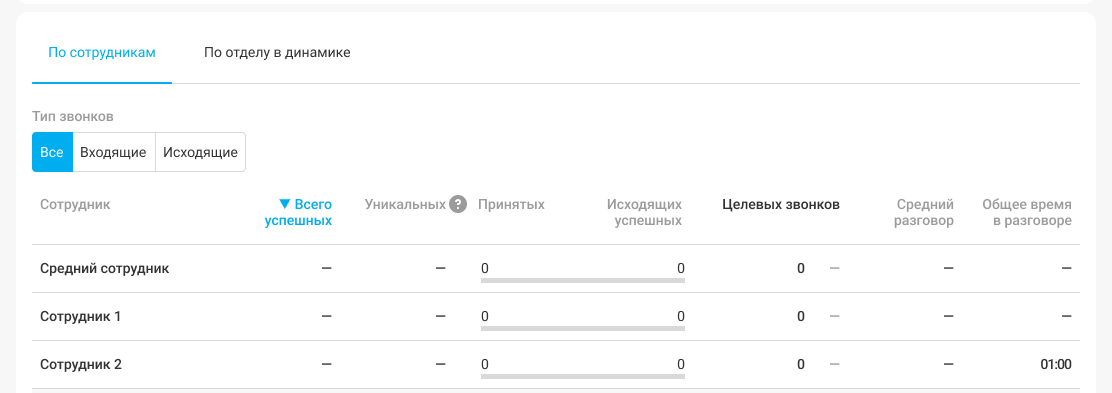Image resolution: width=1112 pixels, height=393 pixels.
Task: Sort by Исходящих успешных column
Action: [x=645, y=212]
